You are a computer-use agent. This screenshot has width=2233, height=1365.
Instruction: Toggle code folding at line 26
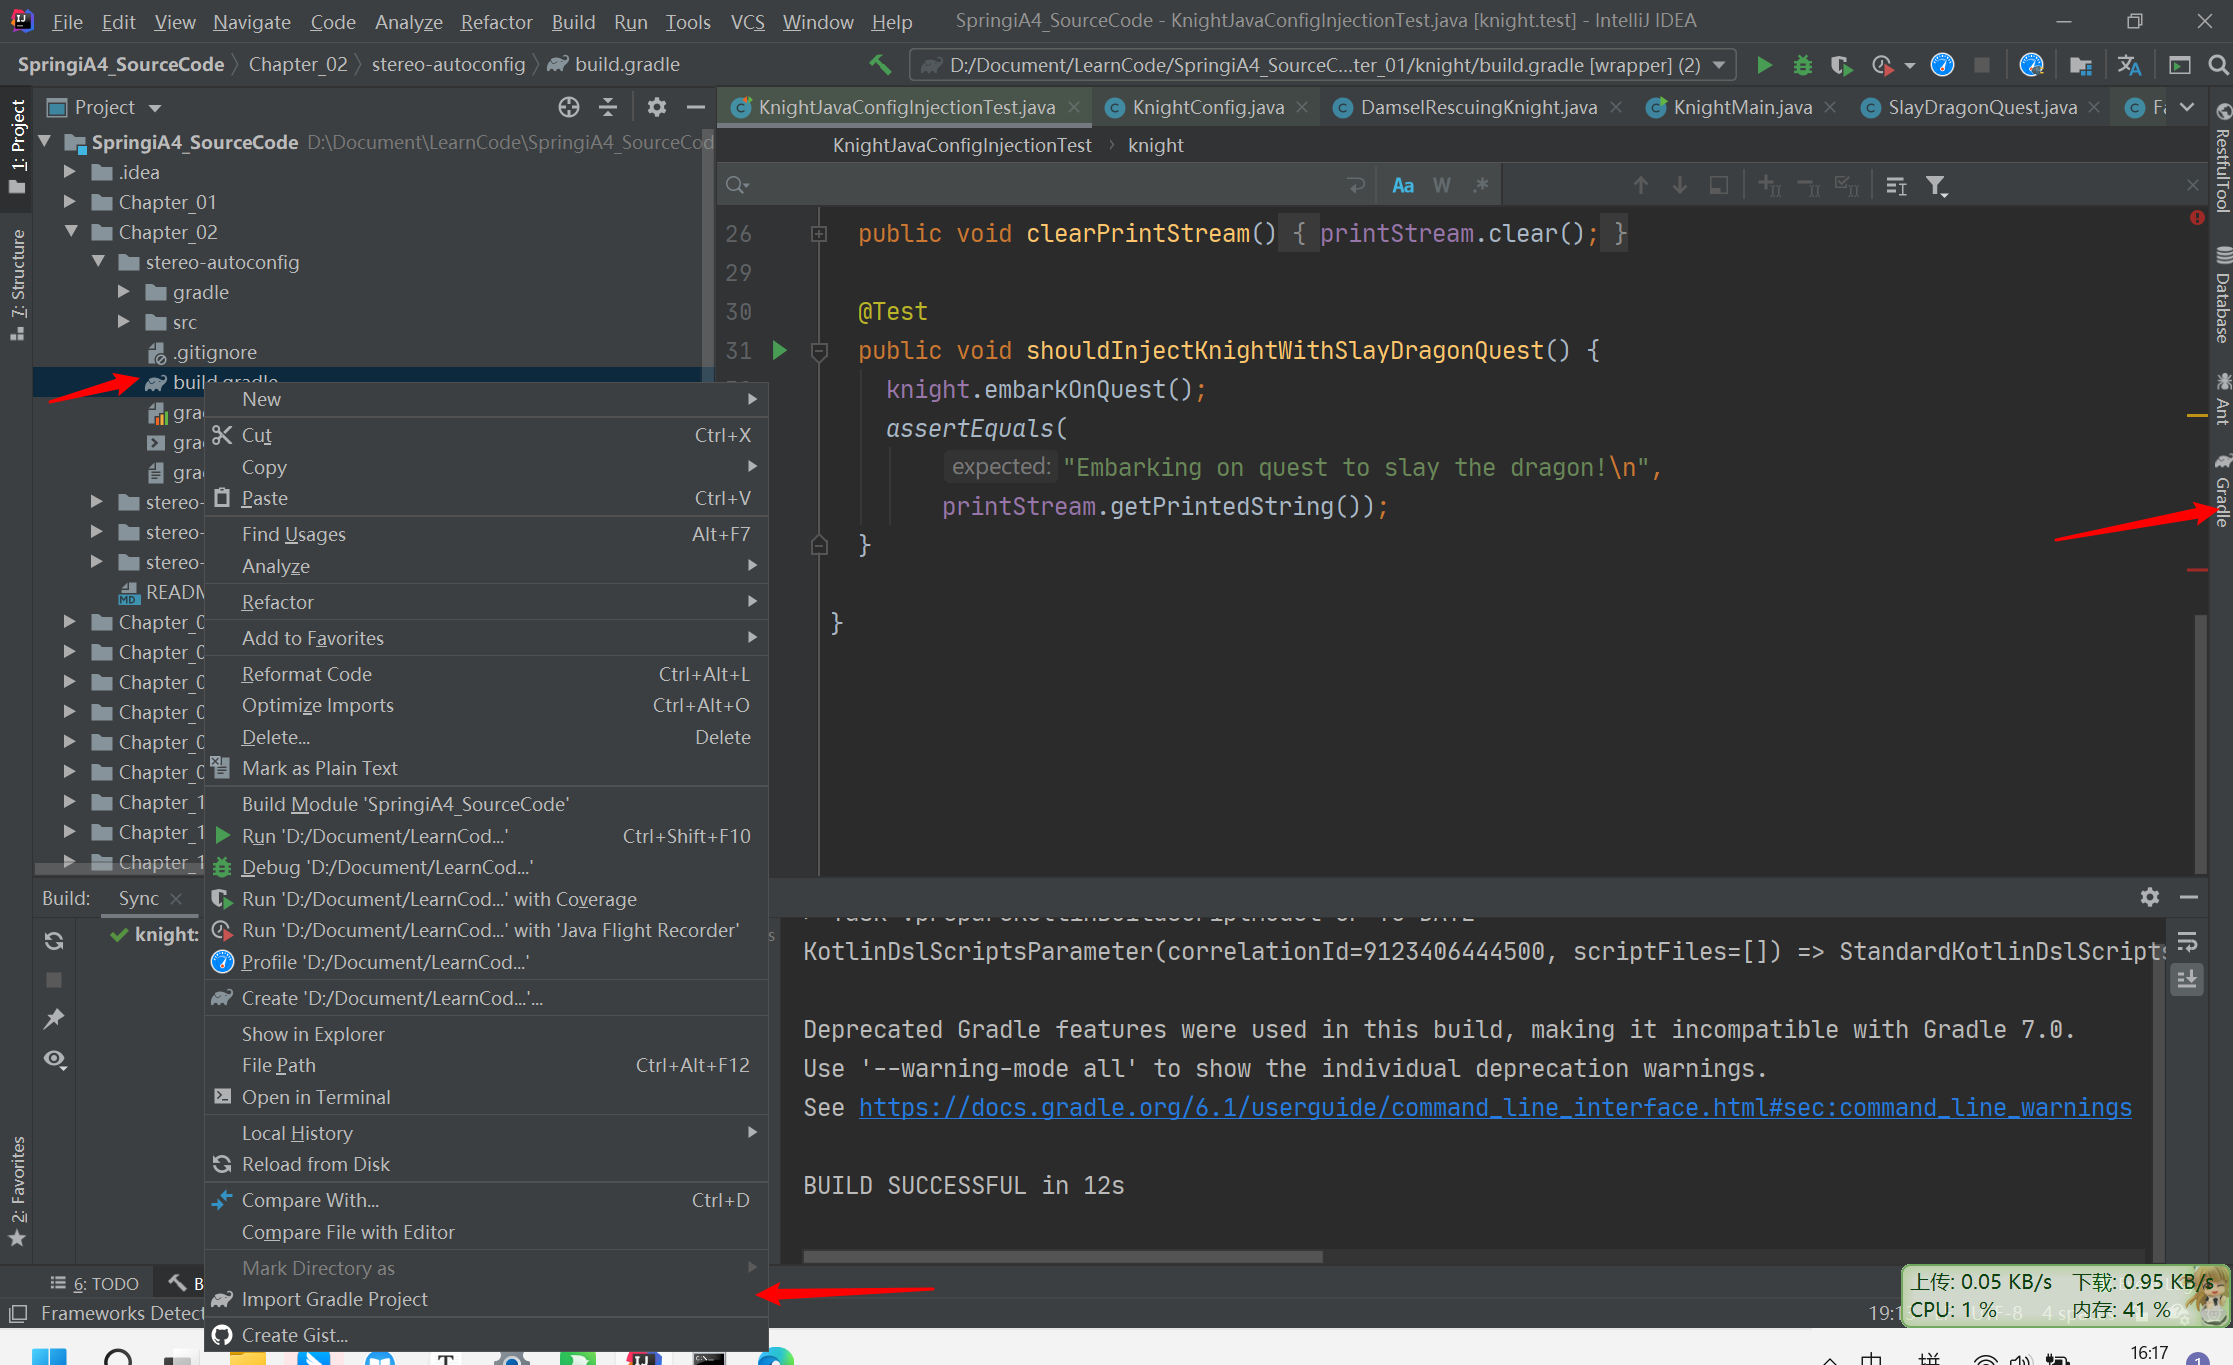tap(819, 234)
